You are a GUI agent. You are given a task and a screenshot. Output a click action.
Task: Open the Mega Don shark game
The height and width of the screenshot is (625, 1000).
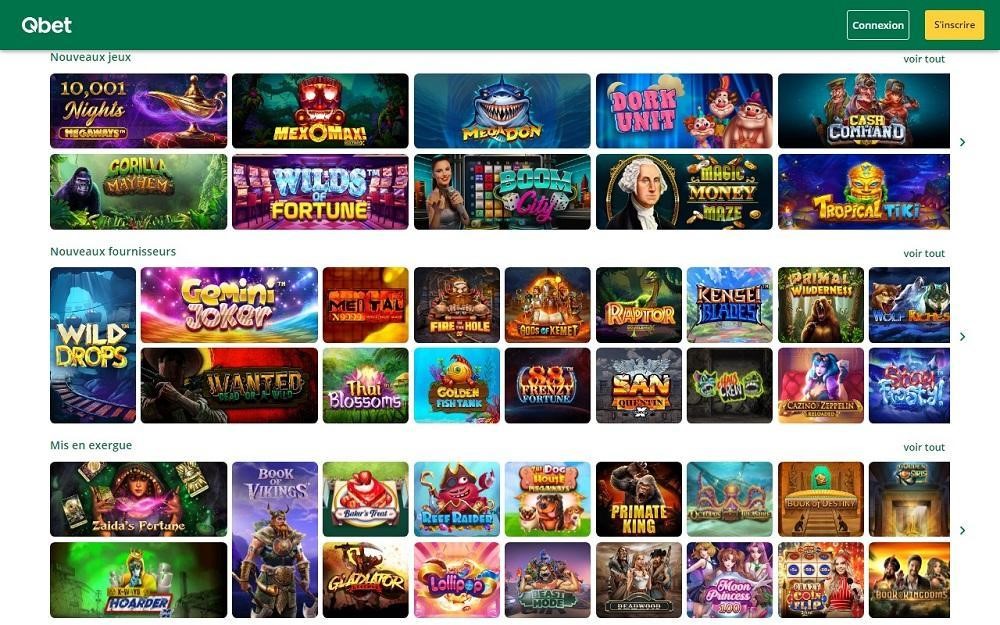click(502, 111)
